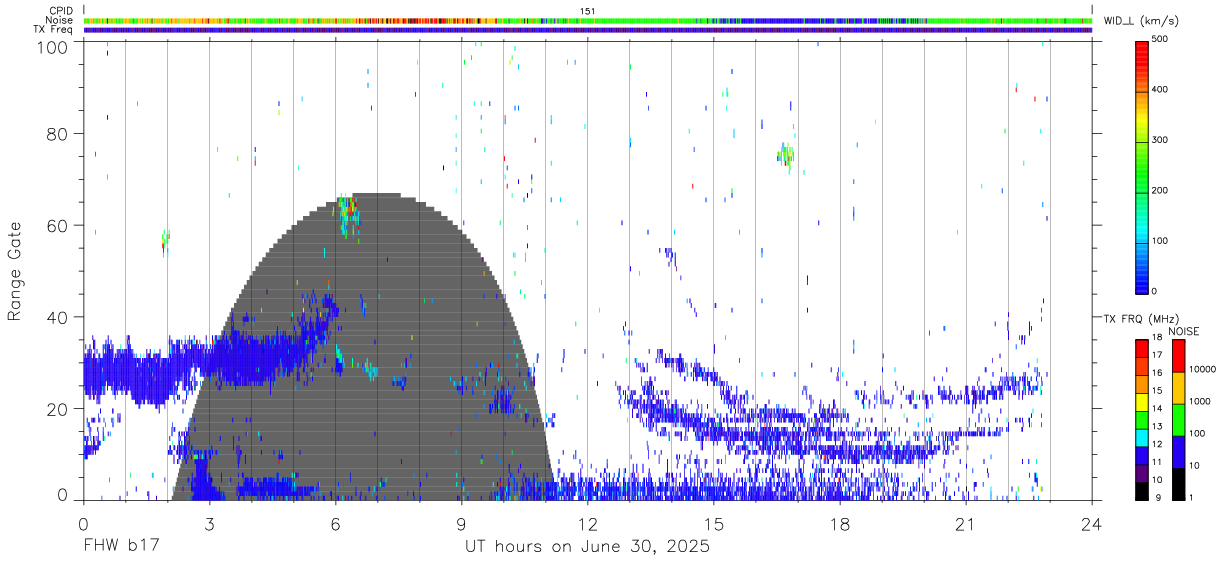The height and width of the screenshot is (567, 1228).
Task: Click the "Range Gate" vertical axis title
Action: click(x=15, y=271)
